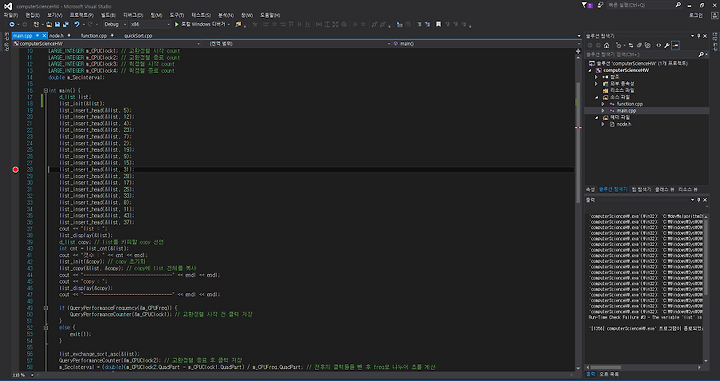The width and height of the screenshot is (720, 381).
Task: Expand function.cpp in Solution Explorer
Action: [x=603, y=104]
